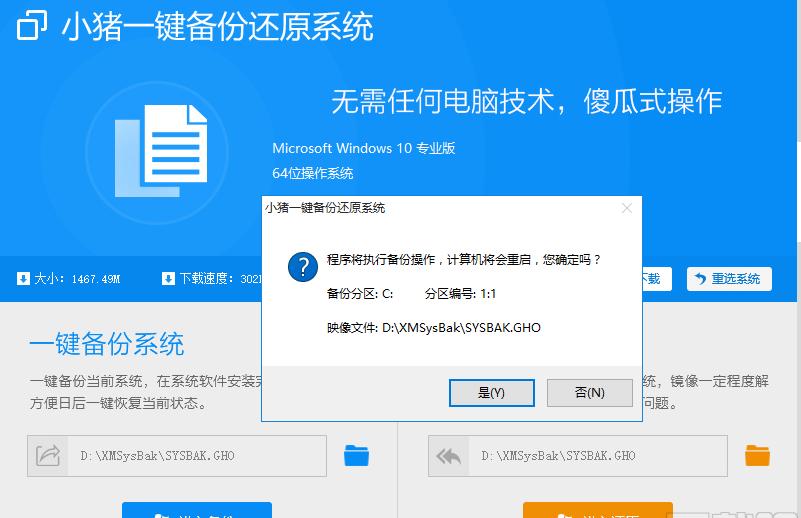
Task: Click 备份分区: C: text in dialog
Action: (x=360, y=294)
